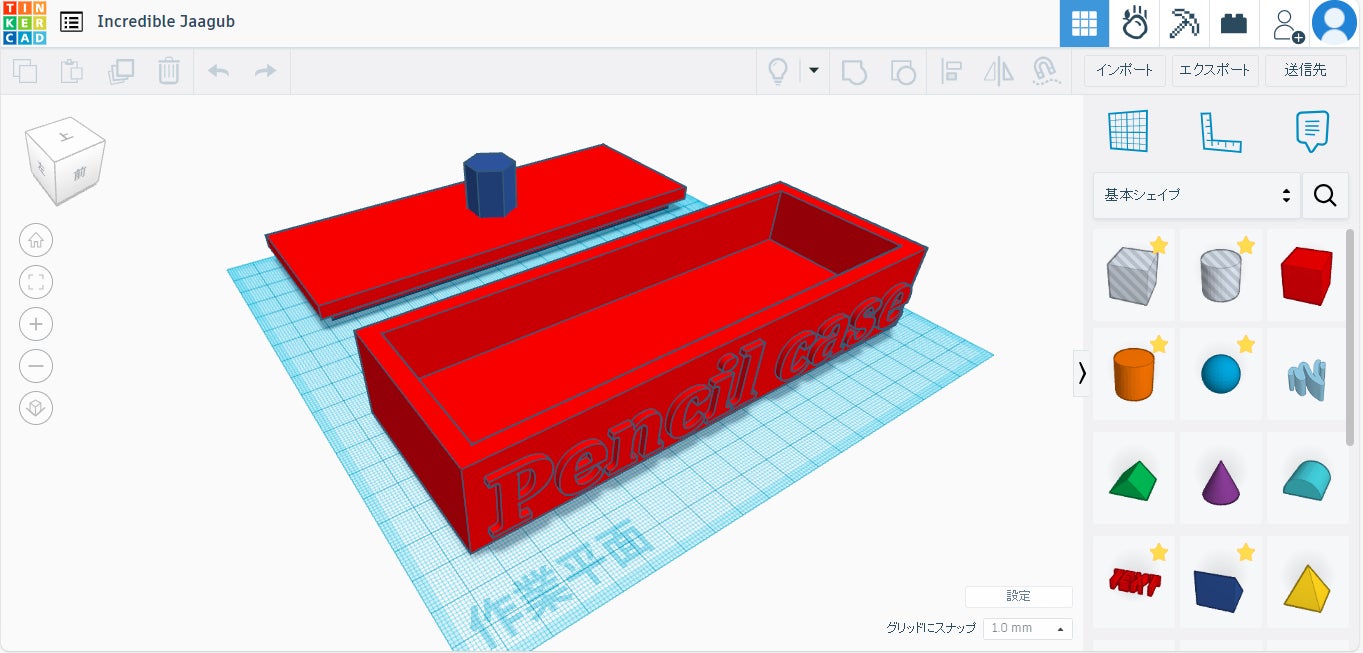Screen dimensions: 1363x653
Task: Select the Workplane tool icon
Action: [x=1128, y=131]
